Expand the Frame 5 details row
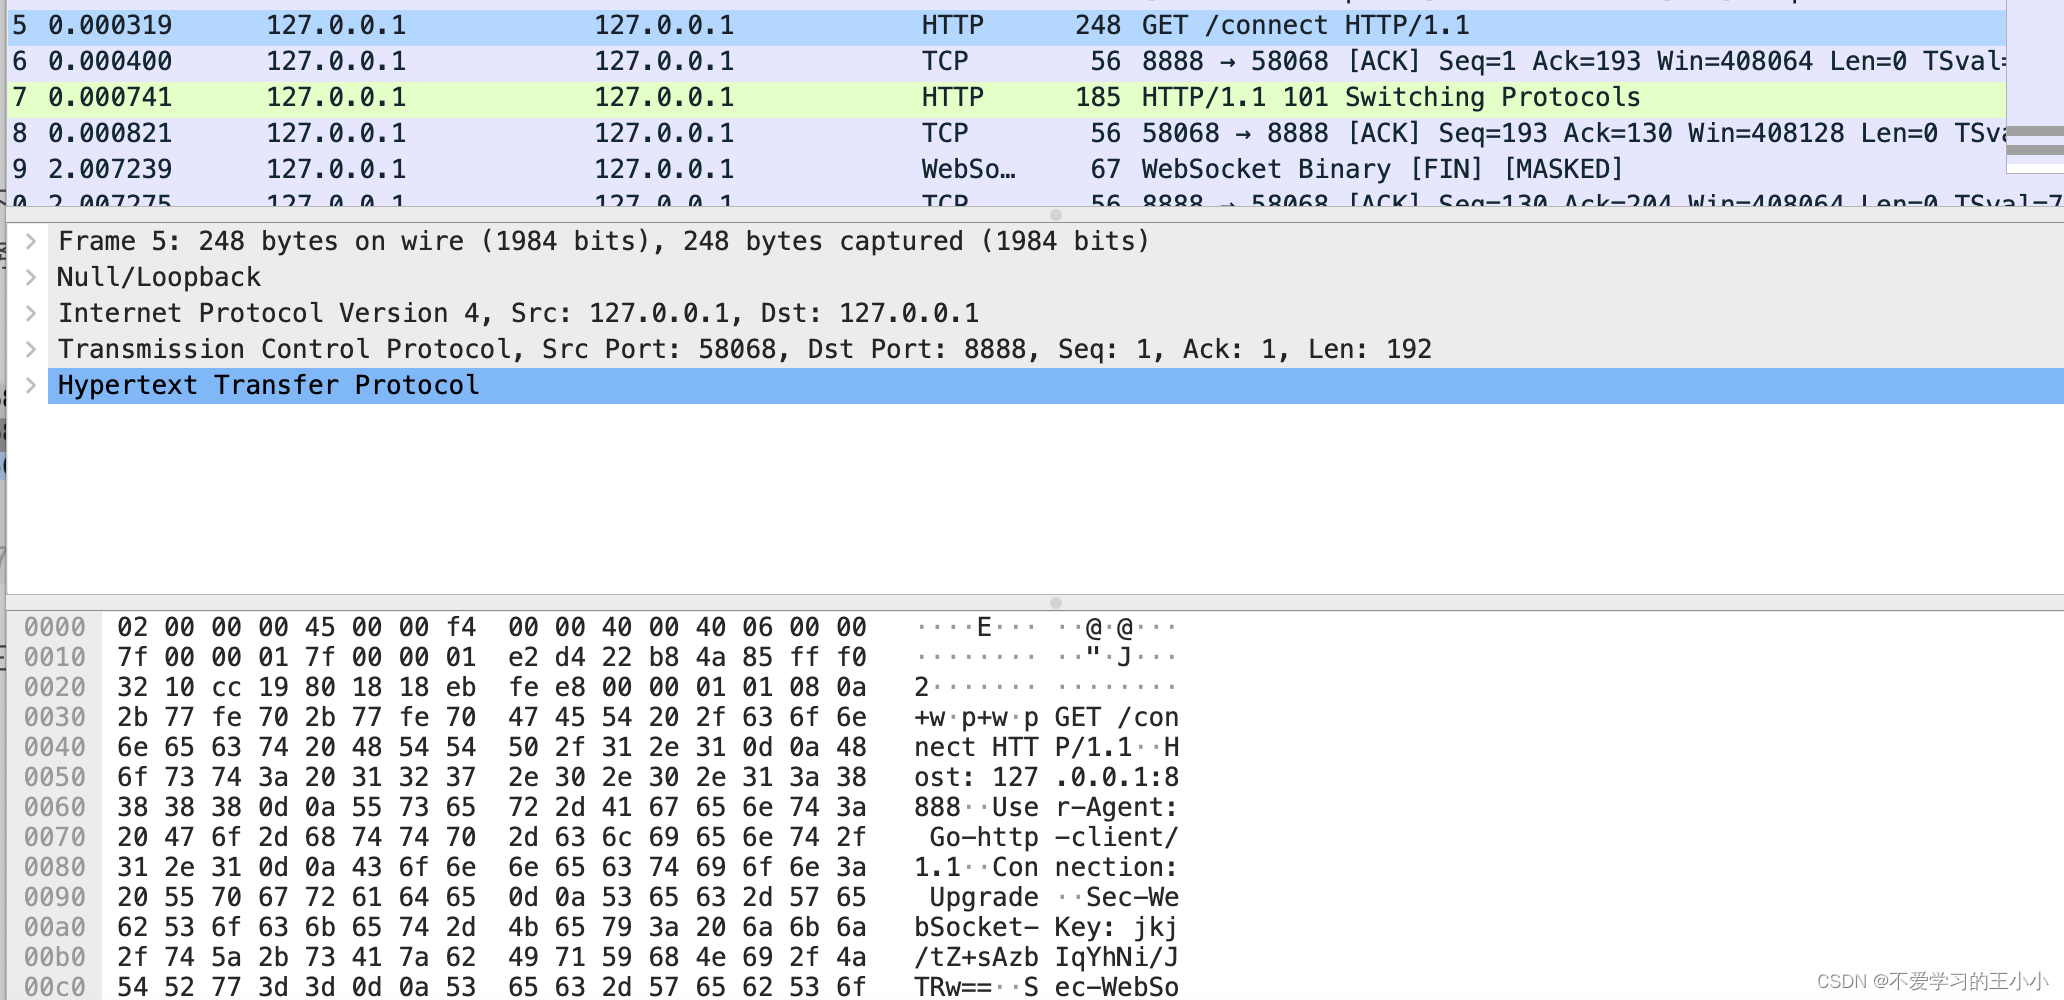The image size is (2064, 1000). [31, 241]
